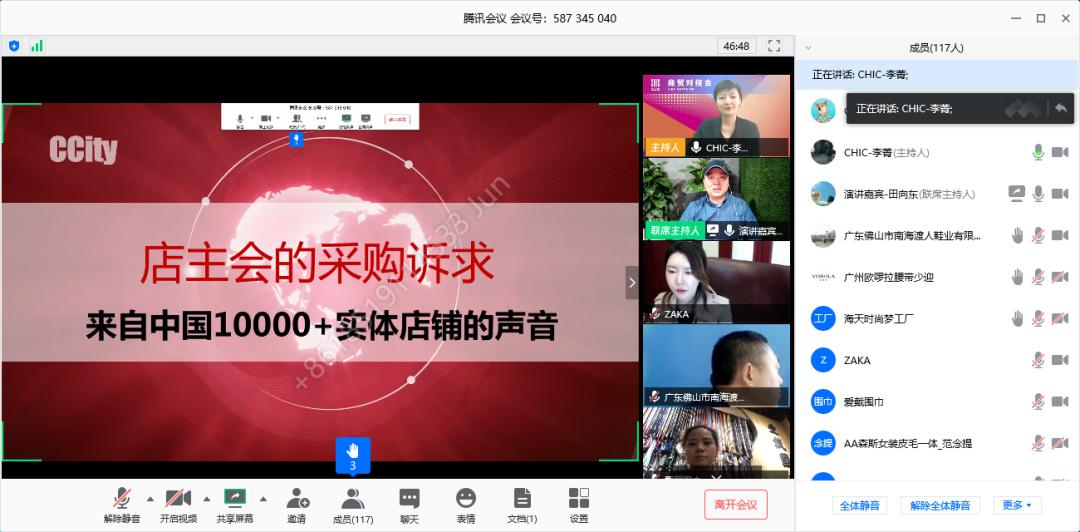Unmute ZAKA microphone in member list

[x=1038, y=360]
